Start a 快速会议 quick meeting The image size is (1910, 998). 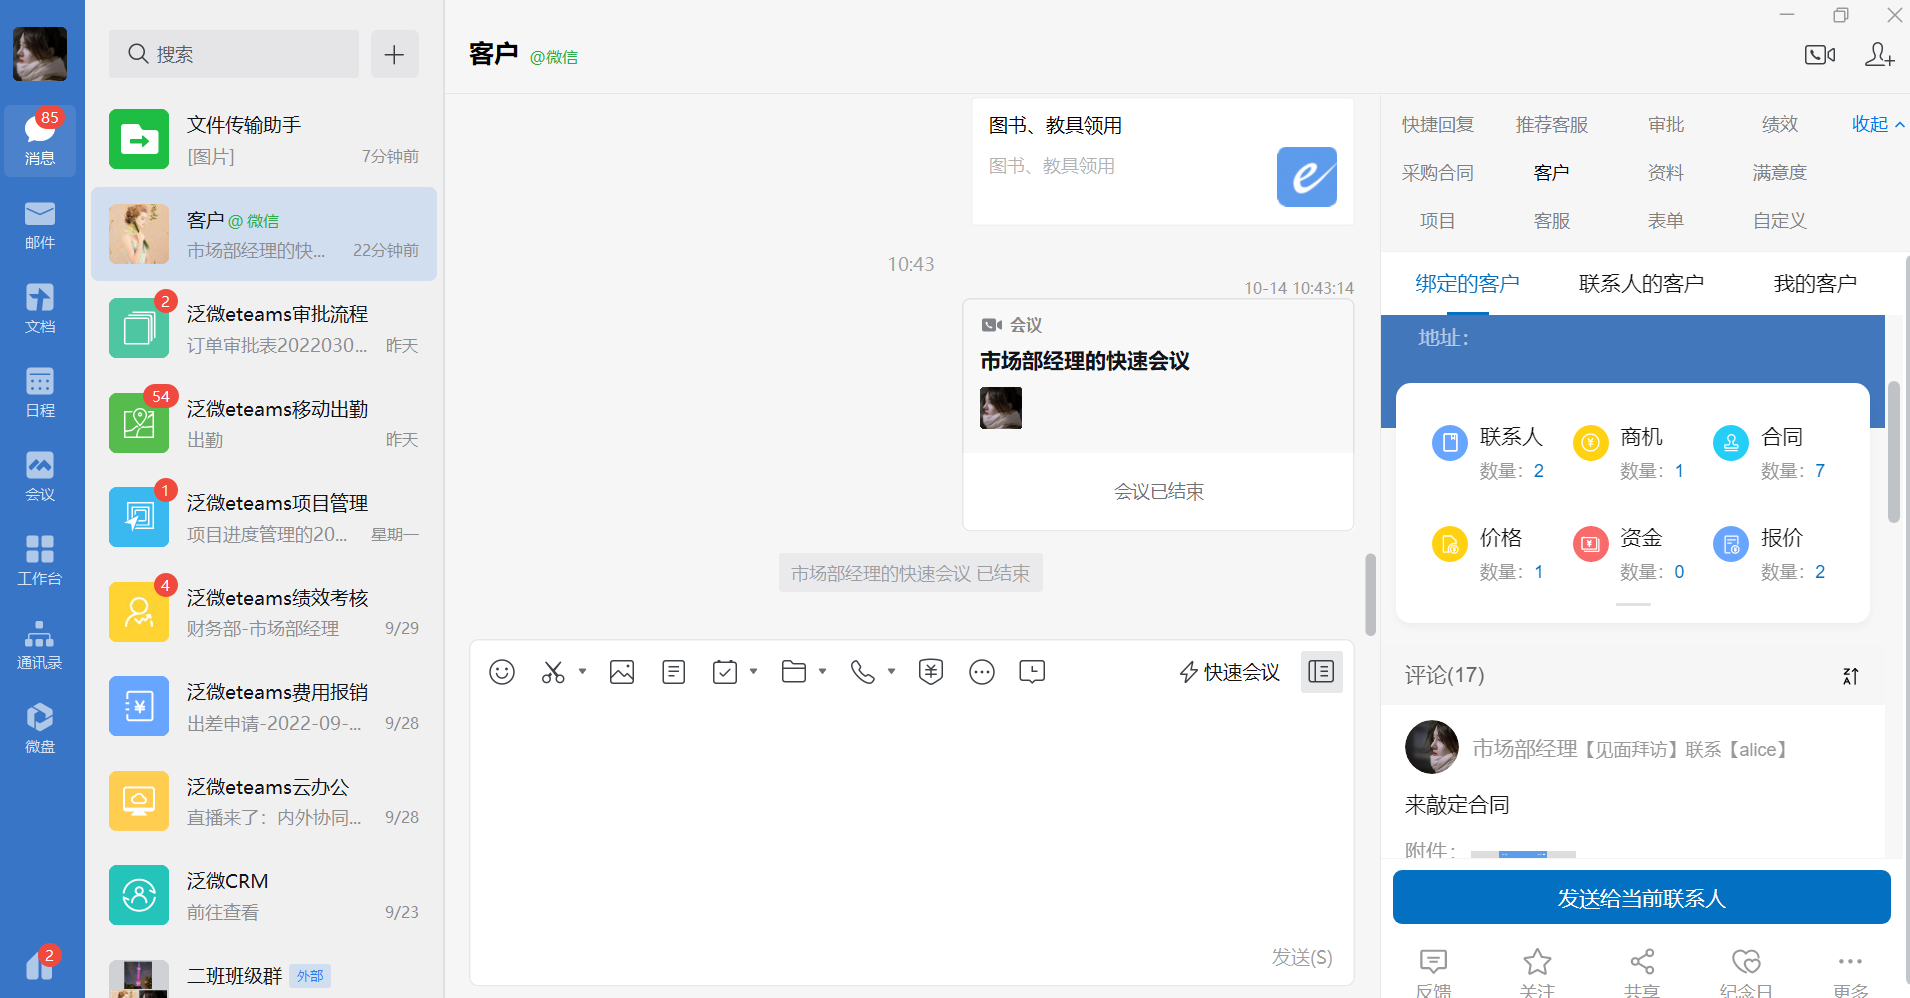click(x=1229, y=672)
